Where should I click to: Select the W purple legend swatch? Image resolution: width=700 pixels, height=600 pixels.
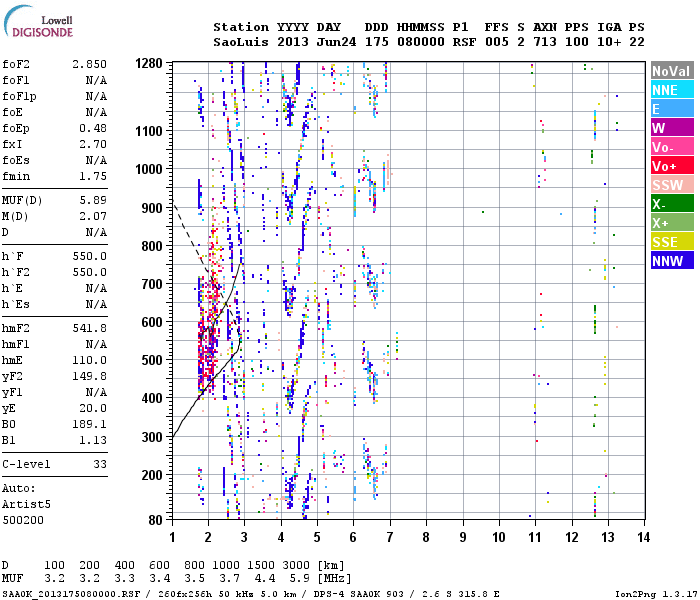point(672,128)
